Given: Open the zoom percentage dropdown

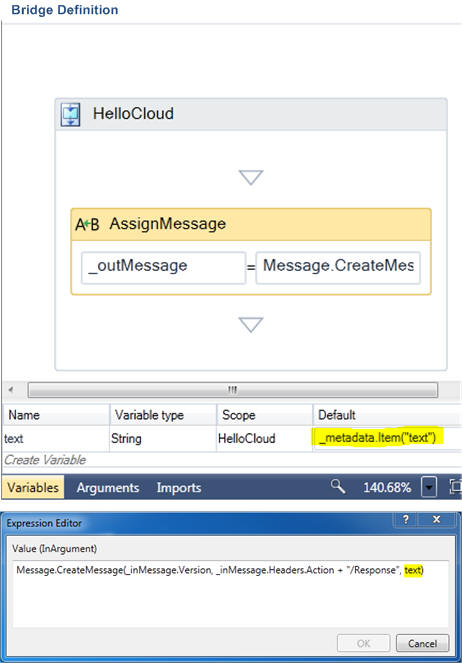Looking at the screenshot, I should point(429,488).
